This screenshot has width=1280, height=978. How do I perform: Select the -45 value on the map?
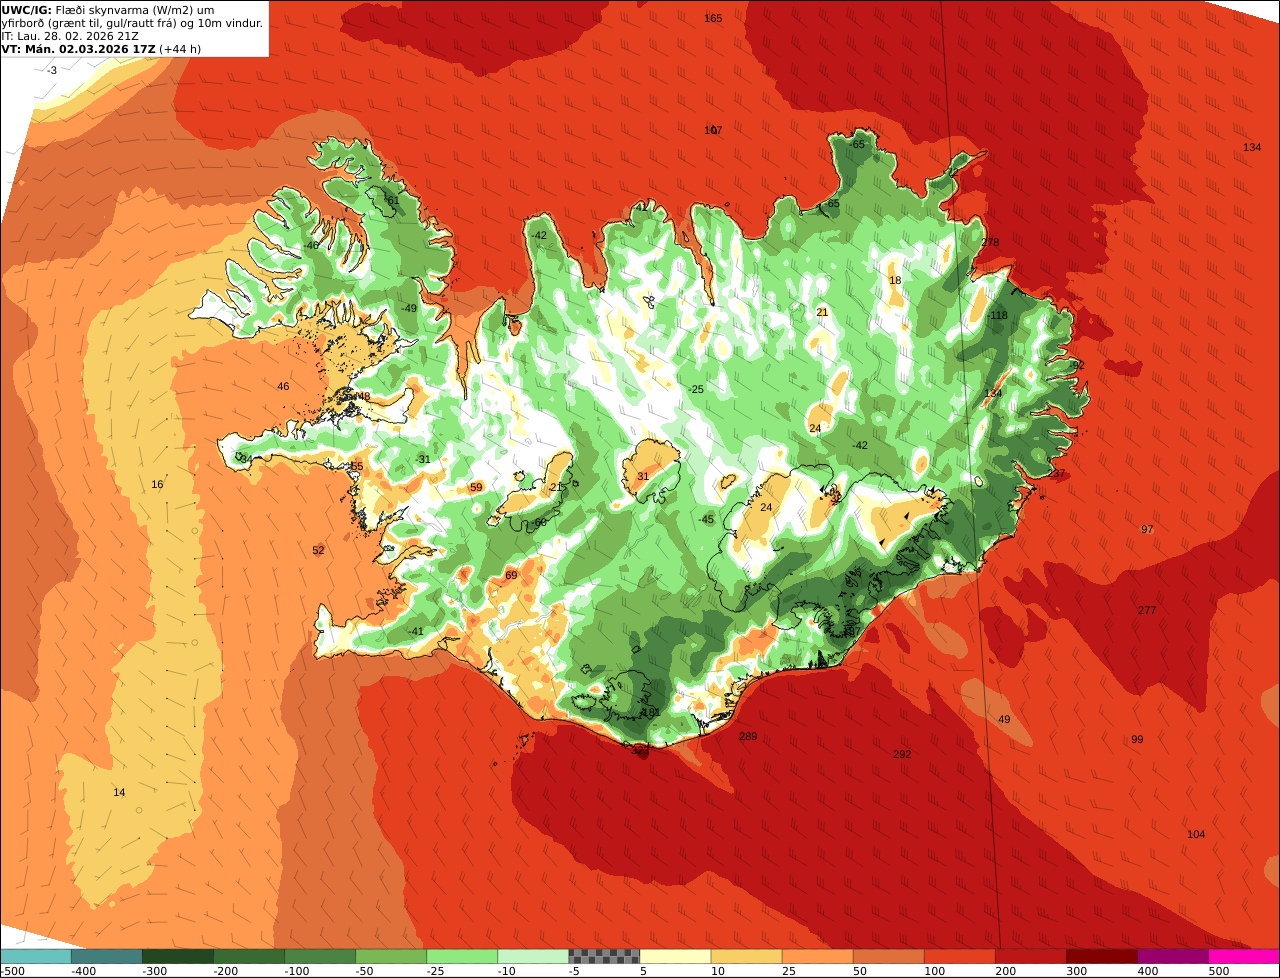pos(706,519)
